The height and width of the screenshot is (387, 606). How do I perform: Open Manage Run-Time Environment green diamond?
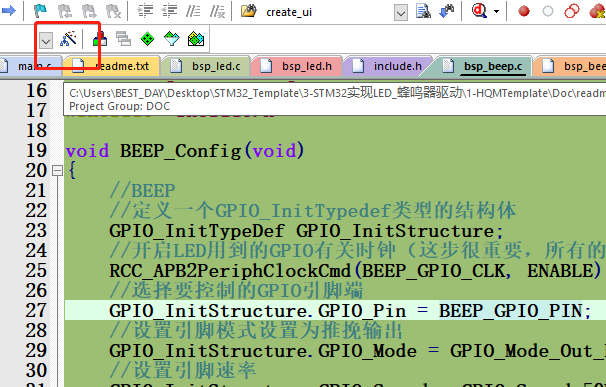(147, 39)
